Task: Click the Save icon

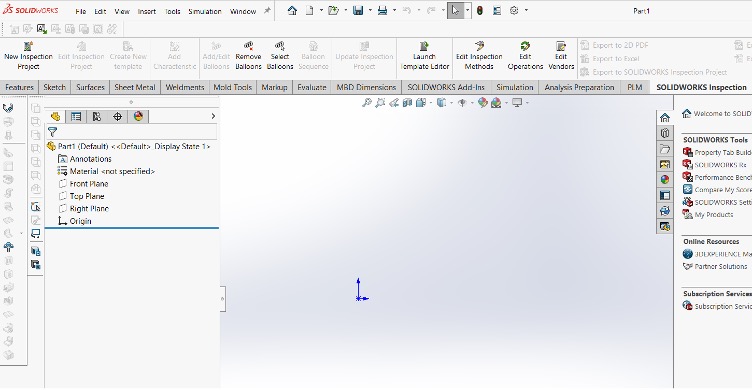Action: (x=358, y=11)
